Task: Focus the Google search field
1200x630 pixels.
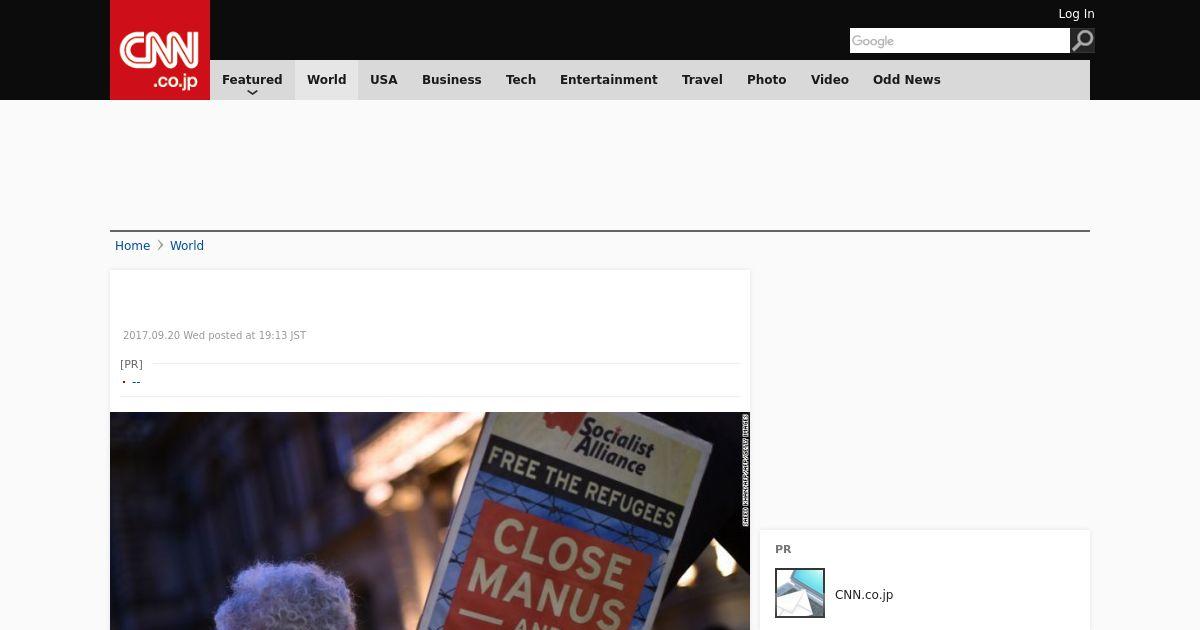Action: pos(960,40)
